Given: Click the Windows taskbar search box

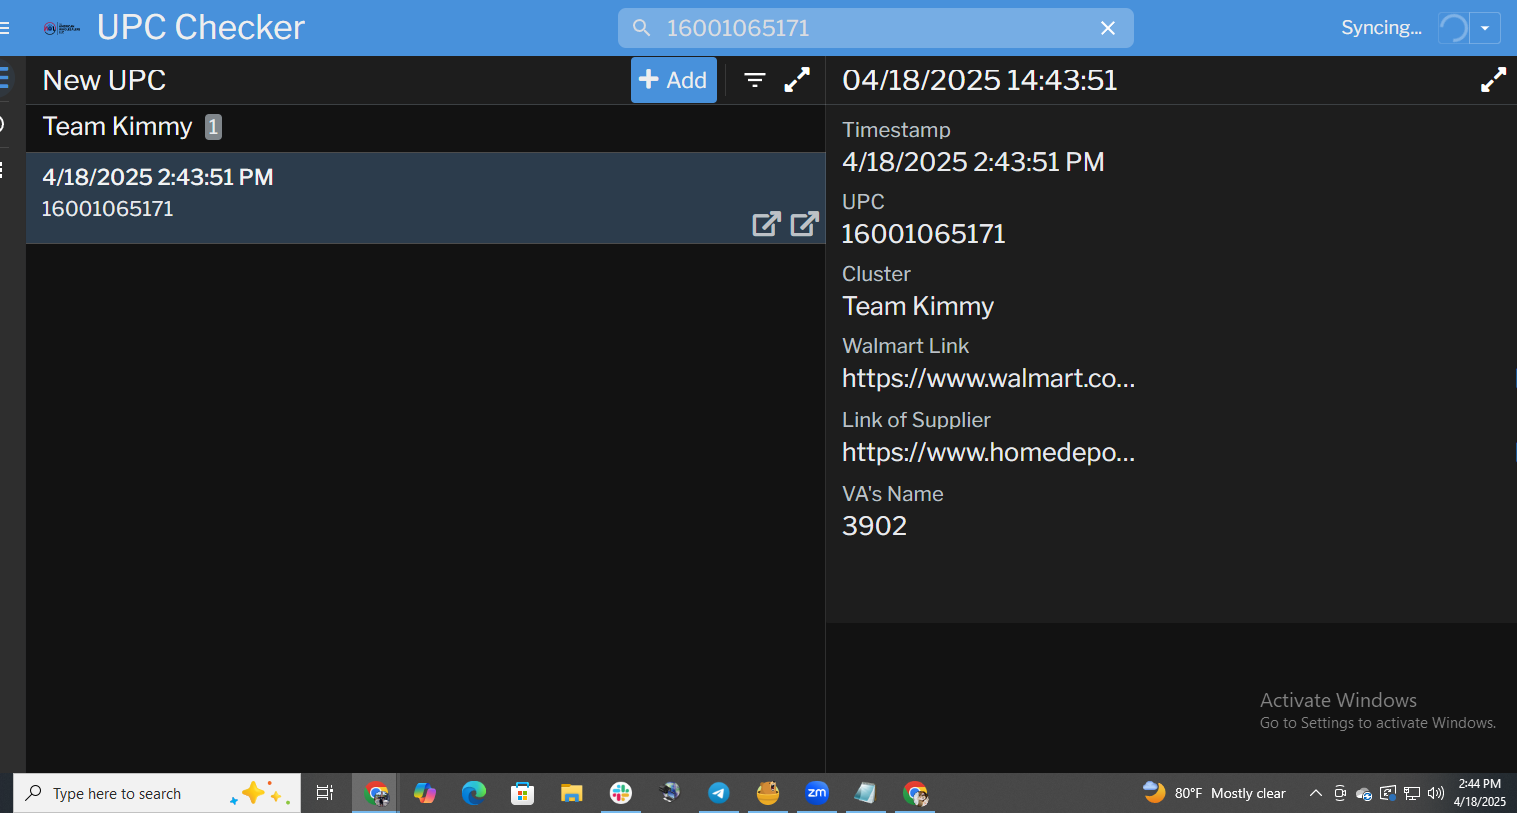Looking at the screenshot, I should point(130,793).
